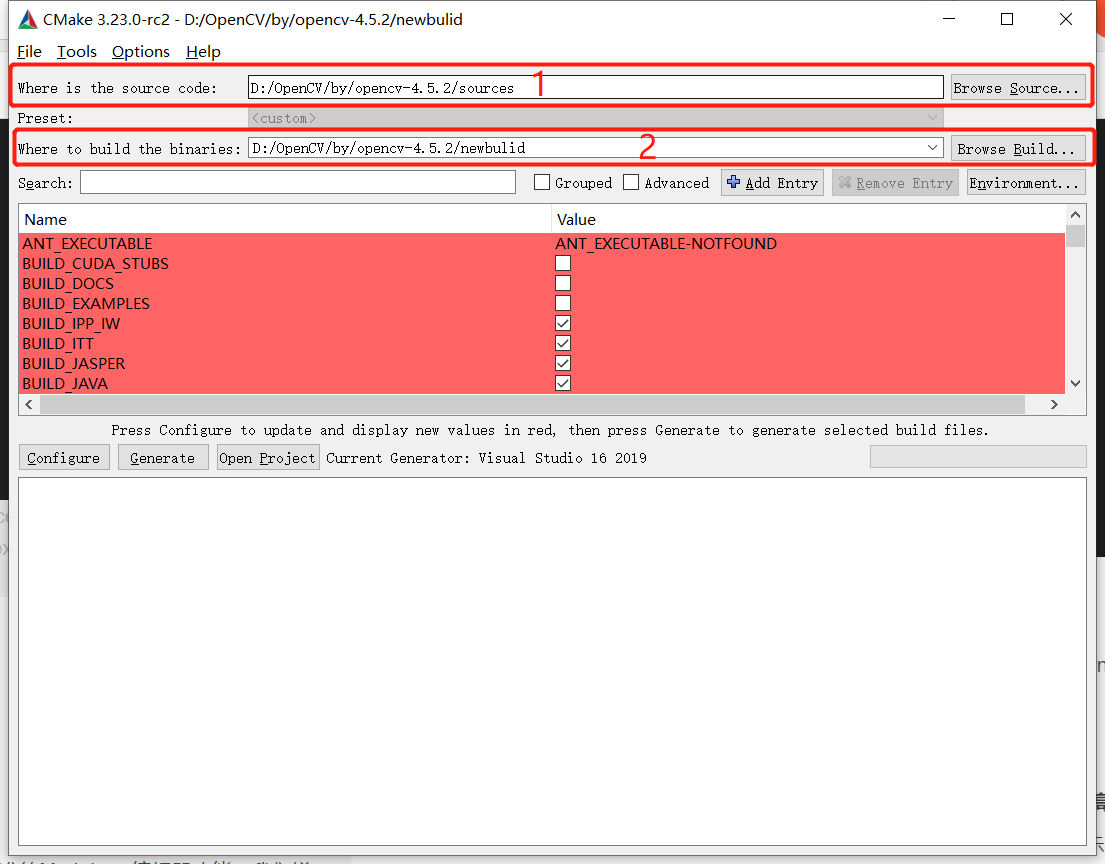Image resolution: width=1105 pixels, height=864 pixels.
Task: Click the Open Project button
Action: (x=268, y=457)
